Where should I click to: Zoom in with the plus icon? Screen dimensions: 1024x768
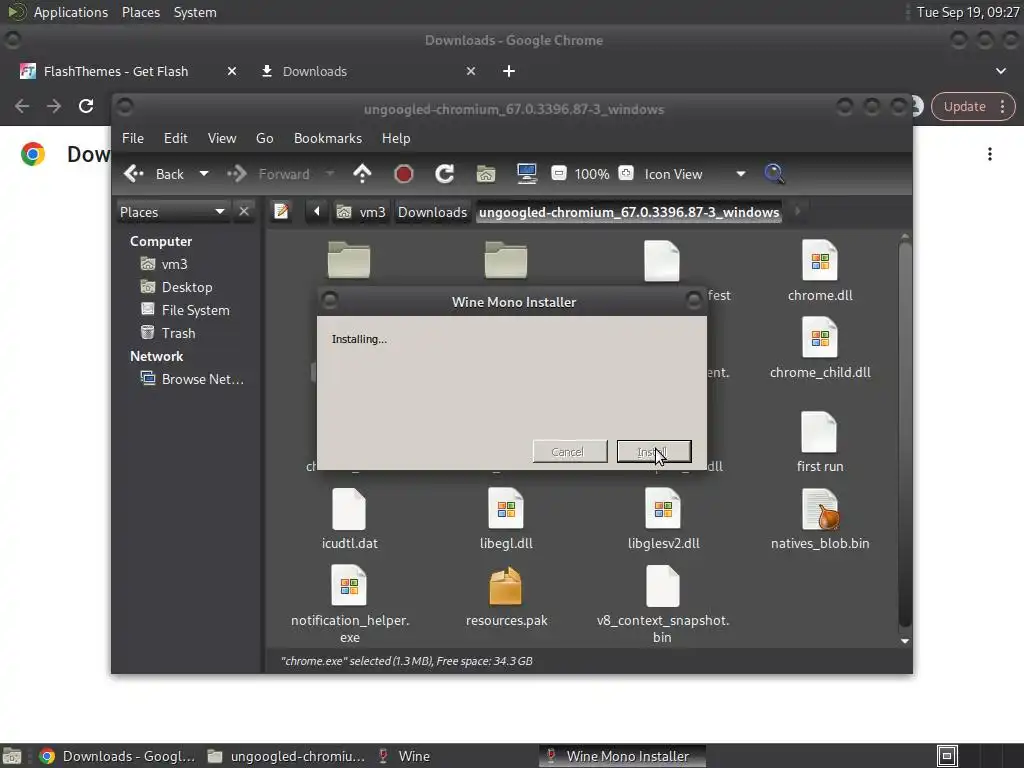point(626,174)
